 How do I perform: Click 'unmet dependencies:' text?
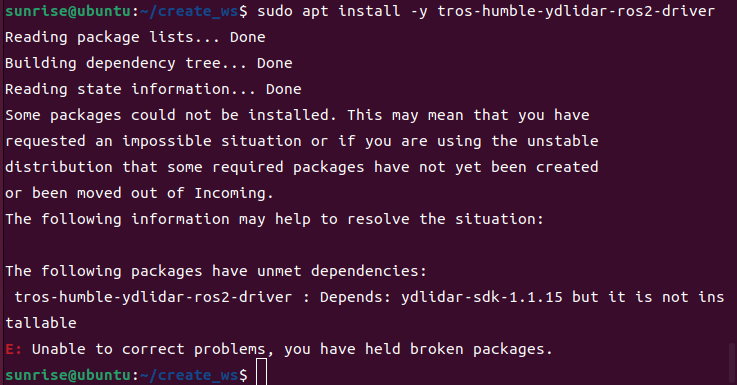click(342, 271)
